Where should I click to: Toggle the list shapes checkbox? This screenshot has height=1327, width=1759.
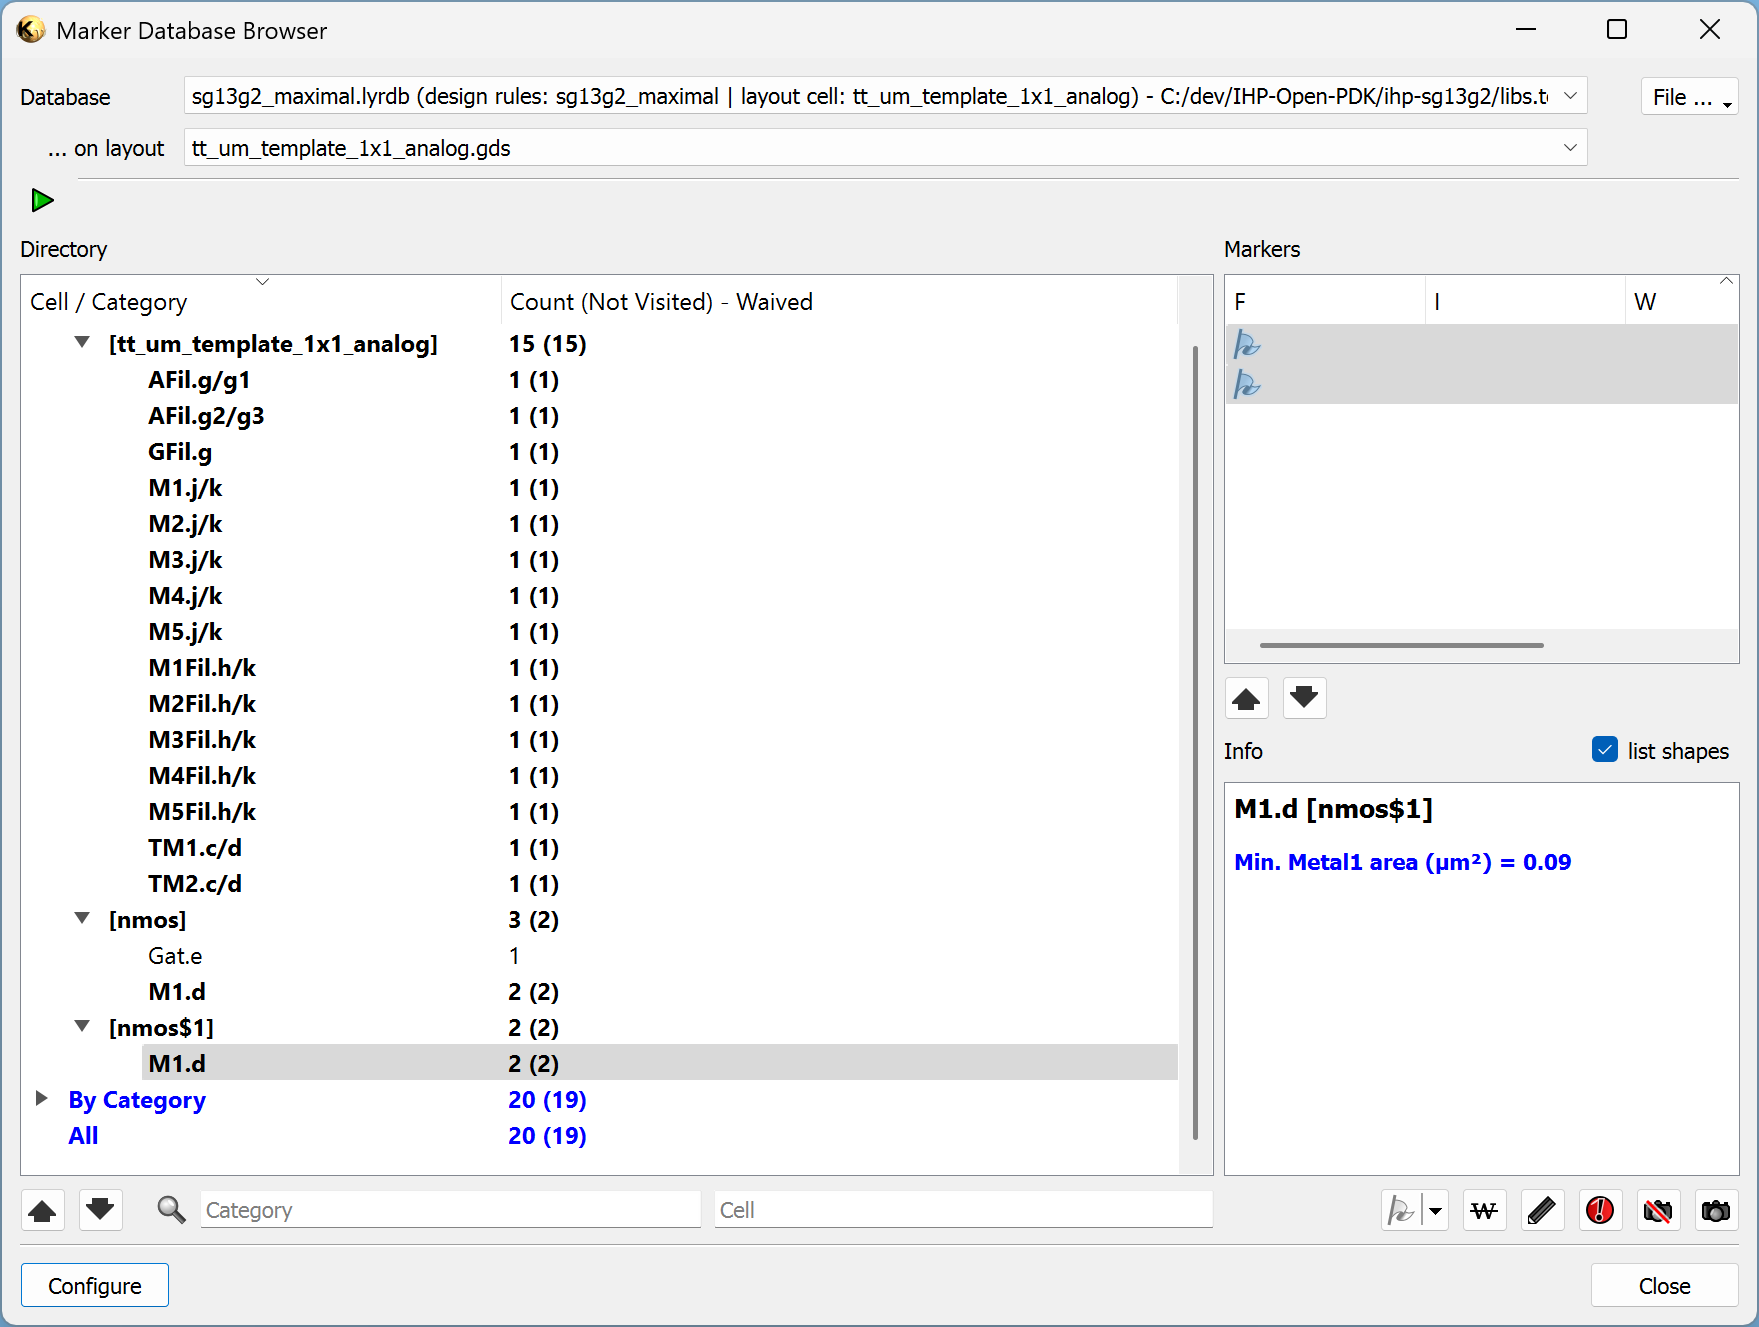[1604, 750]
